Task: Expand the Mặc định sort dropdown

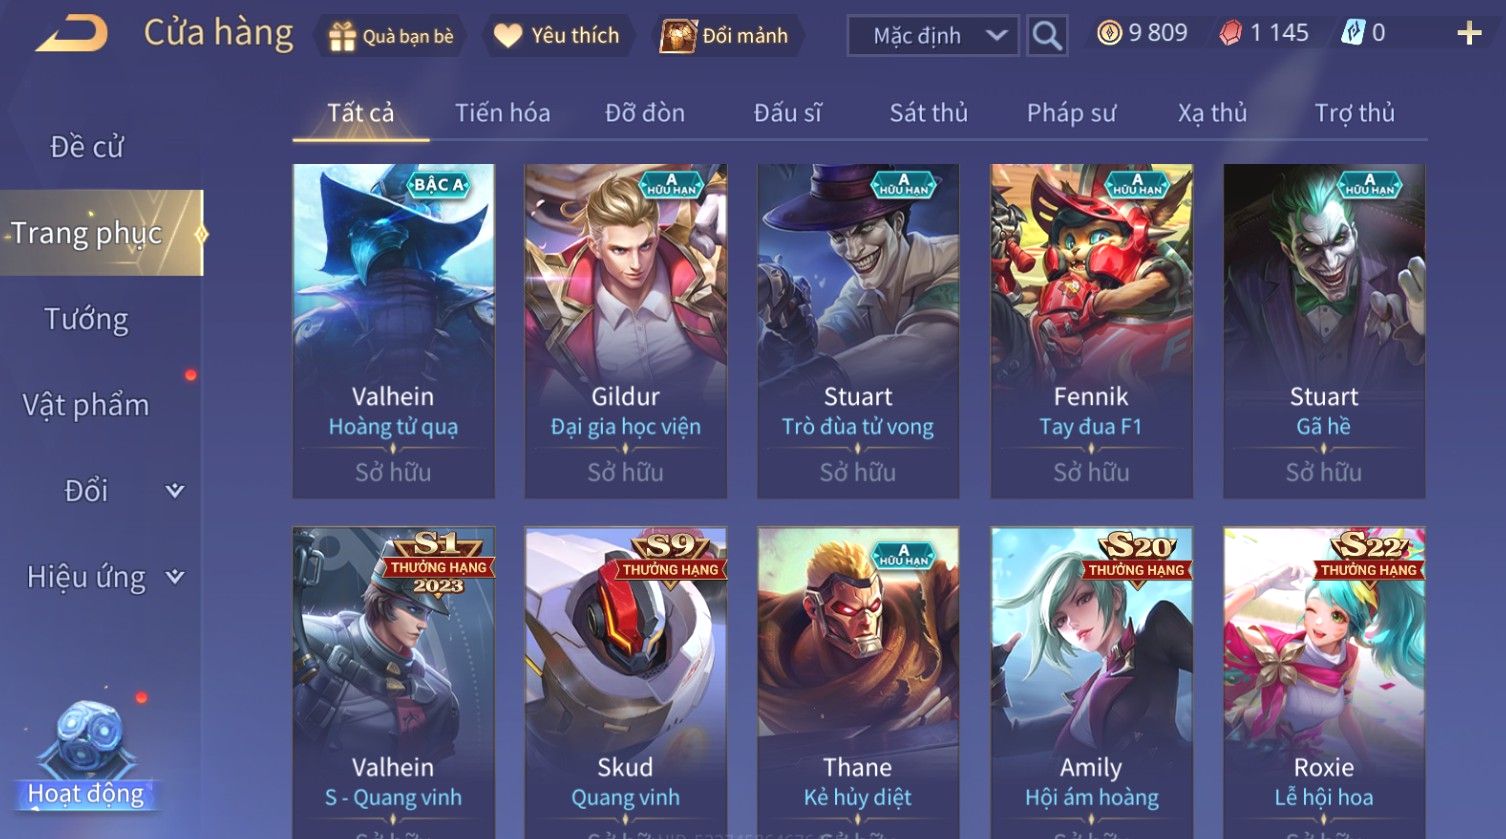Action: (x=932, y=36)
